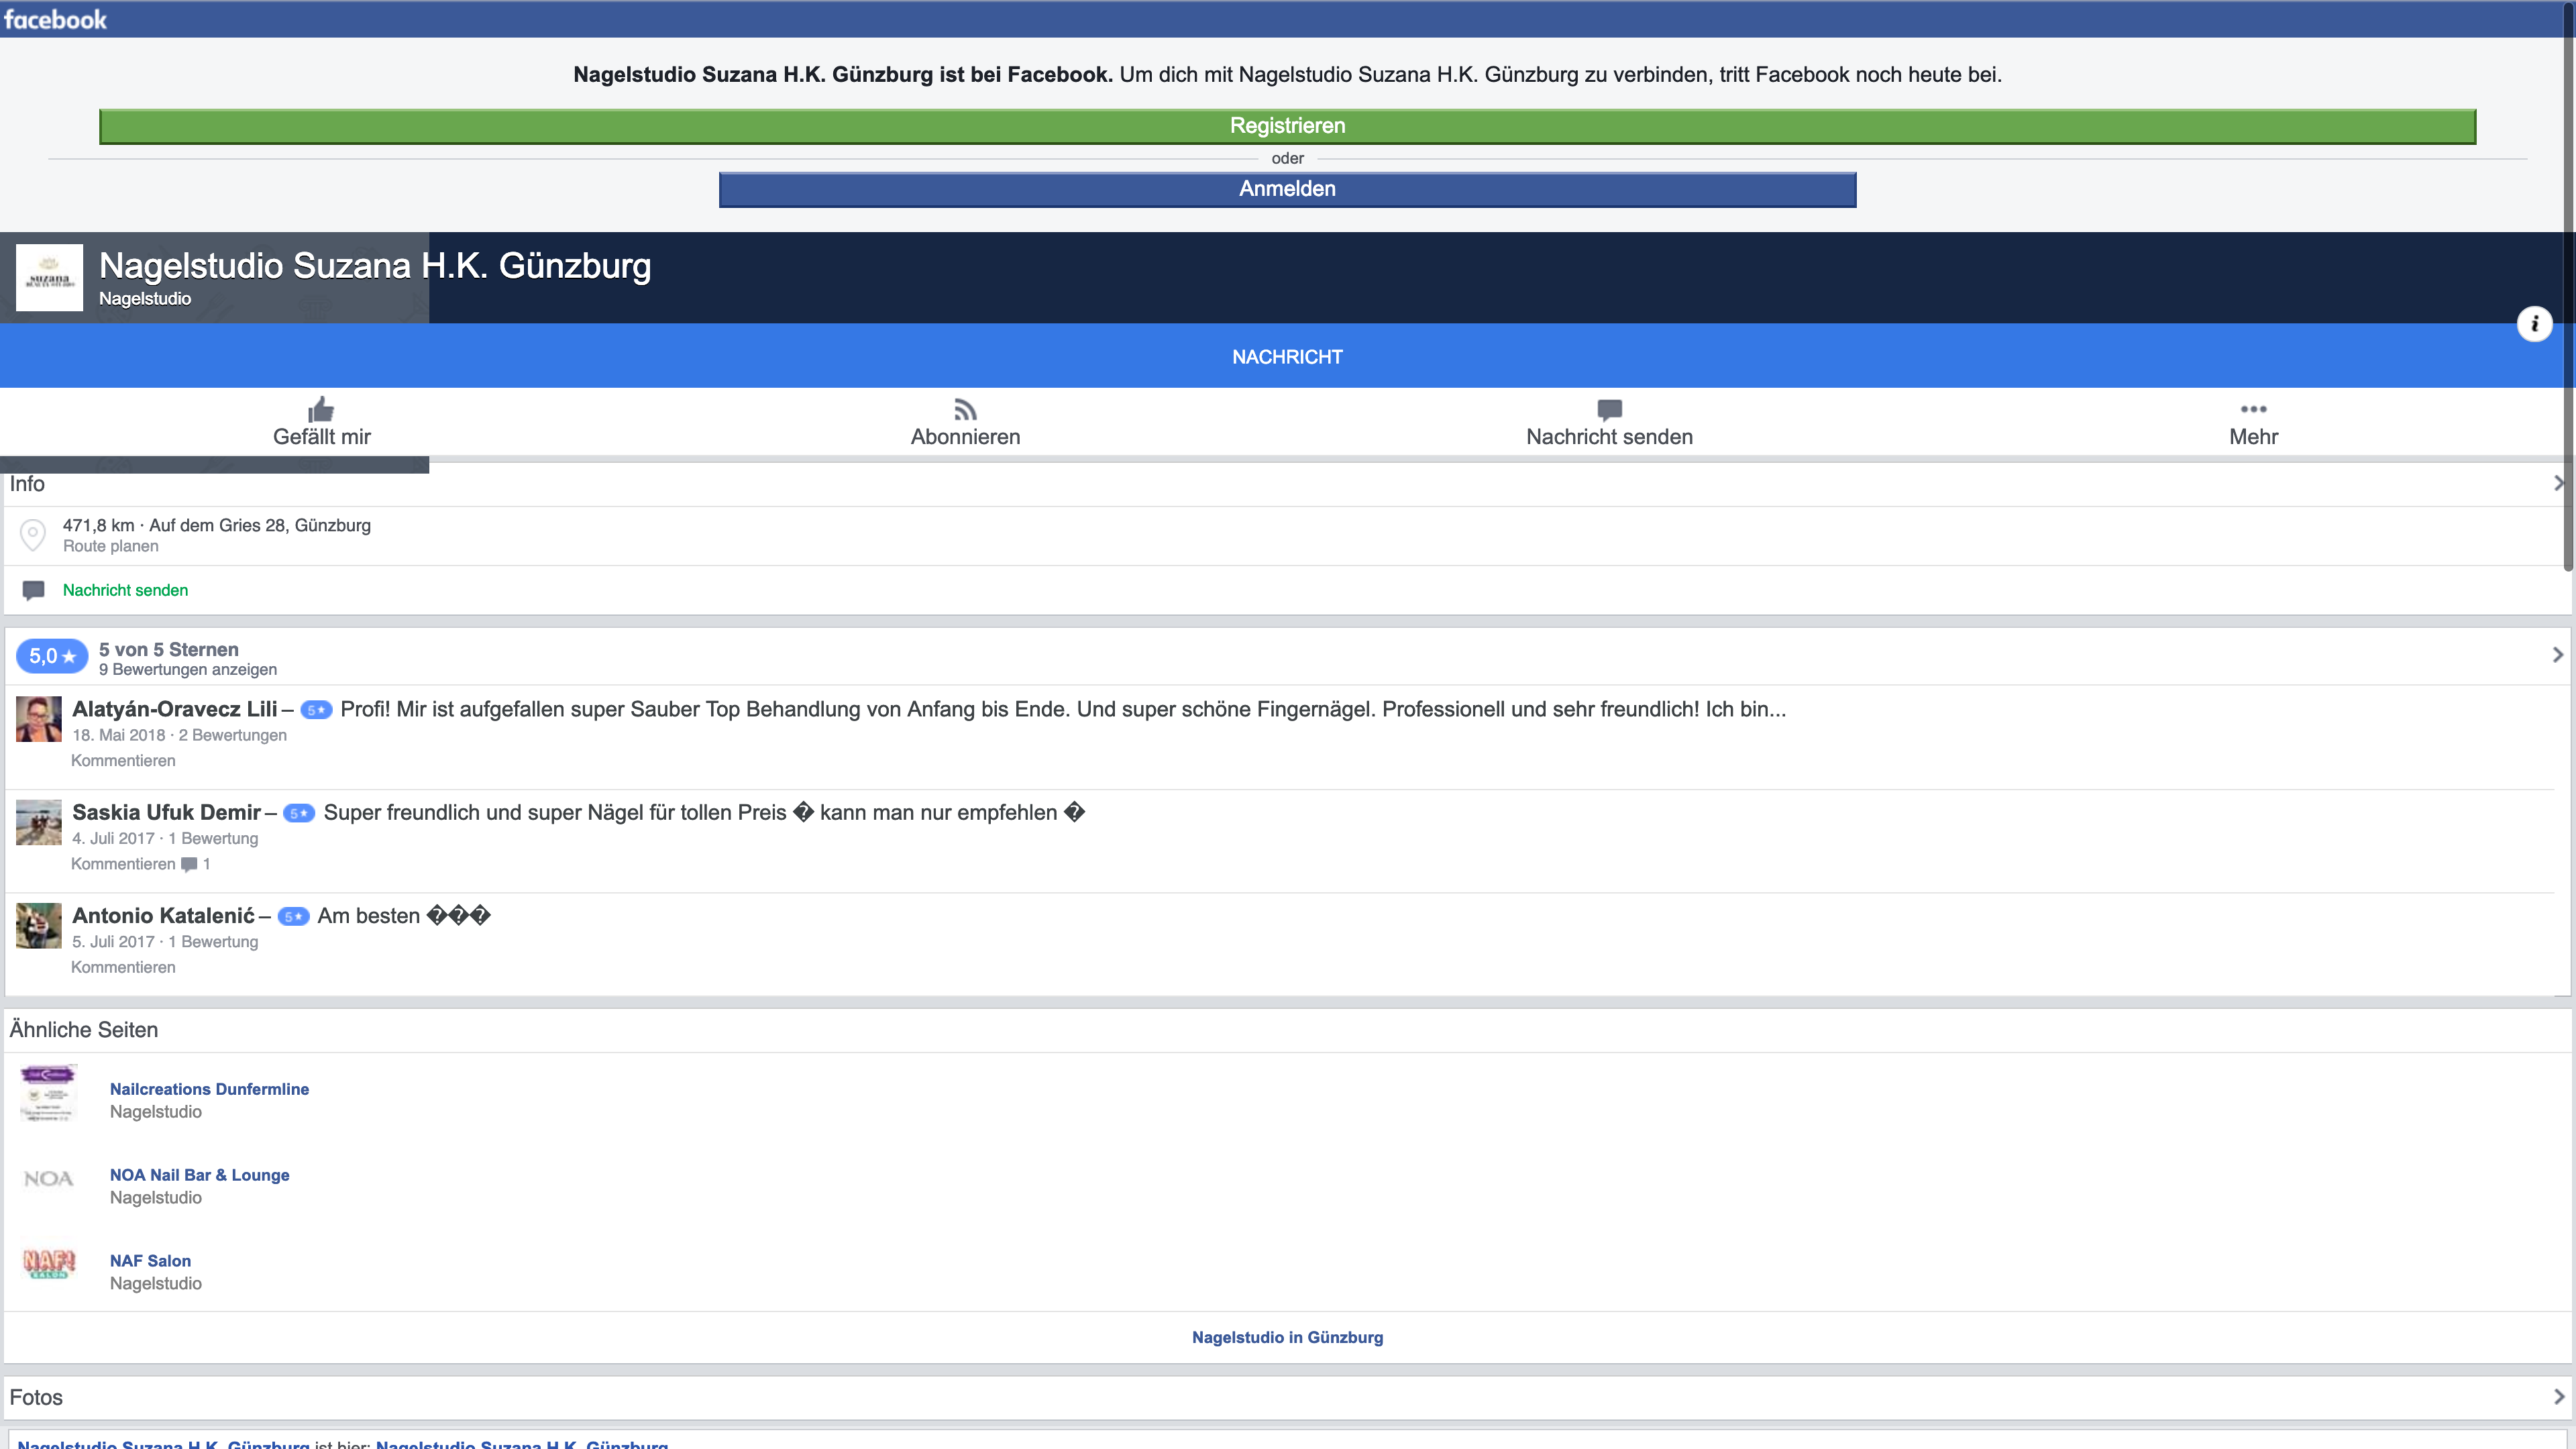
Task: Click the blue Anmelden button
Action: (x=1287, y=189)
